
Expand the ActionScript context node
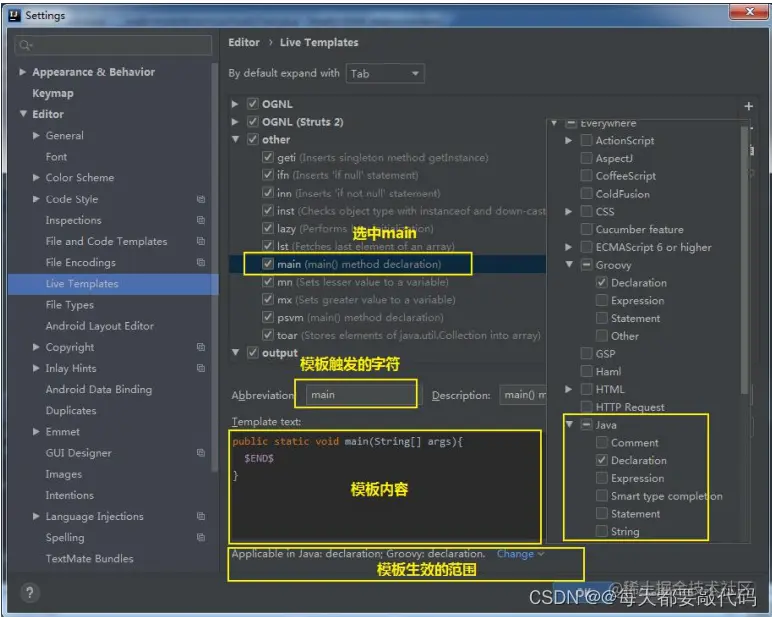pos(569,140)
